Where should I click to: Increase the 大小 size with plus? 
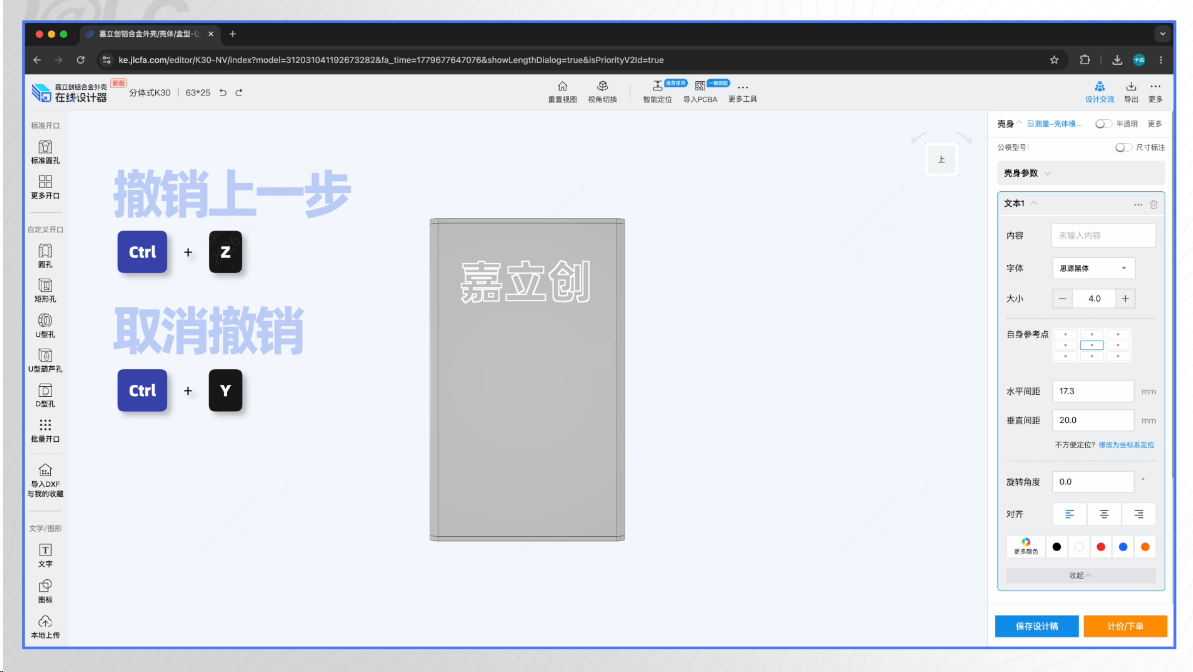[1125, 298]
